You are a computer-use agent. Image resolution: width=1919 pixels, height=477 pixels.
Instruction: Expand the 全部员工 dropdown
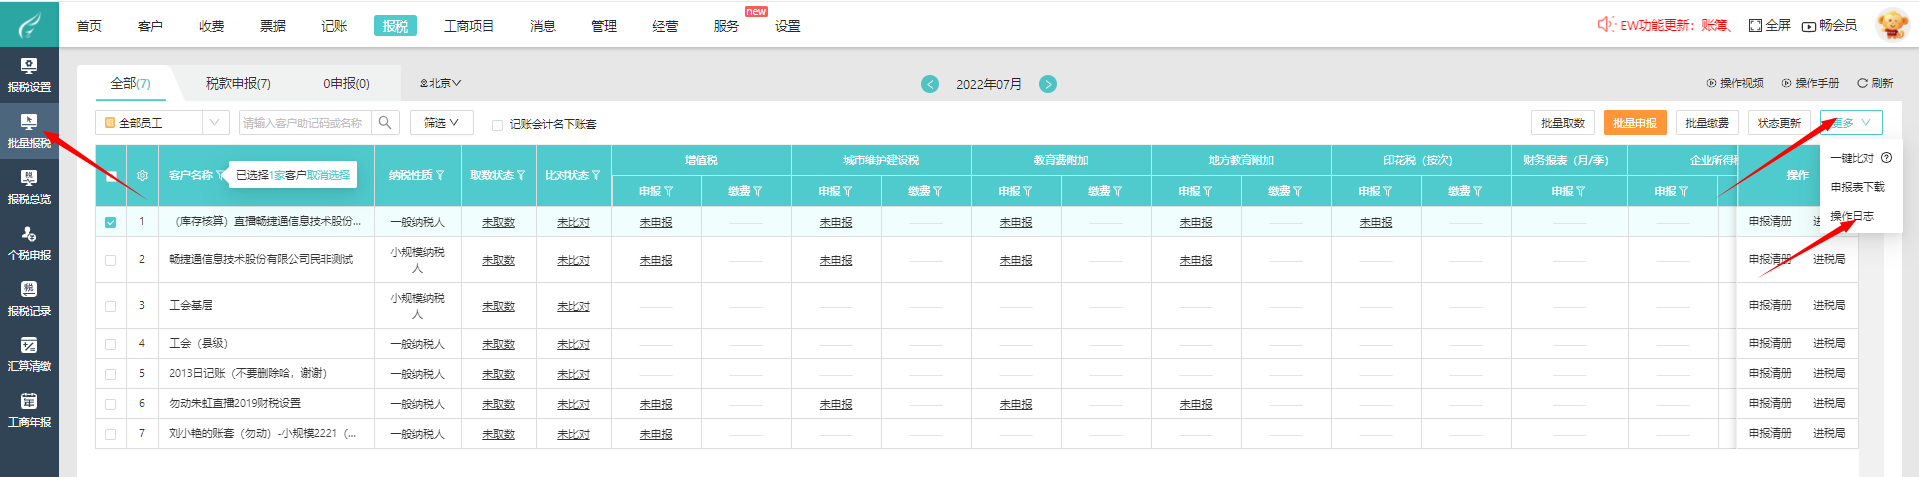click(x=215, y=123)
